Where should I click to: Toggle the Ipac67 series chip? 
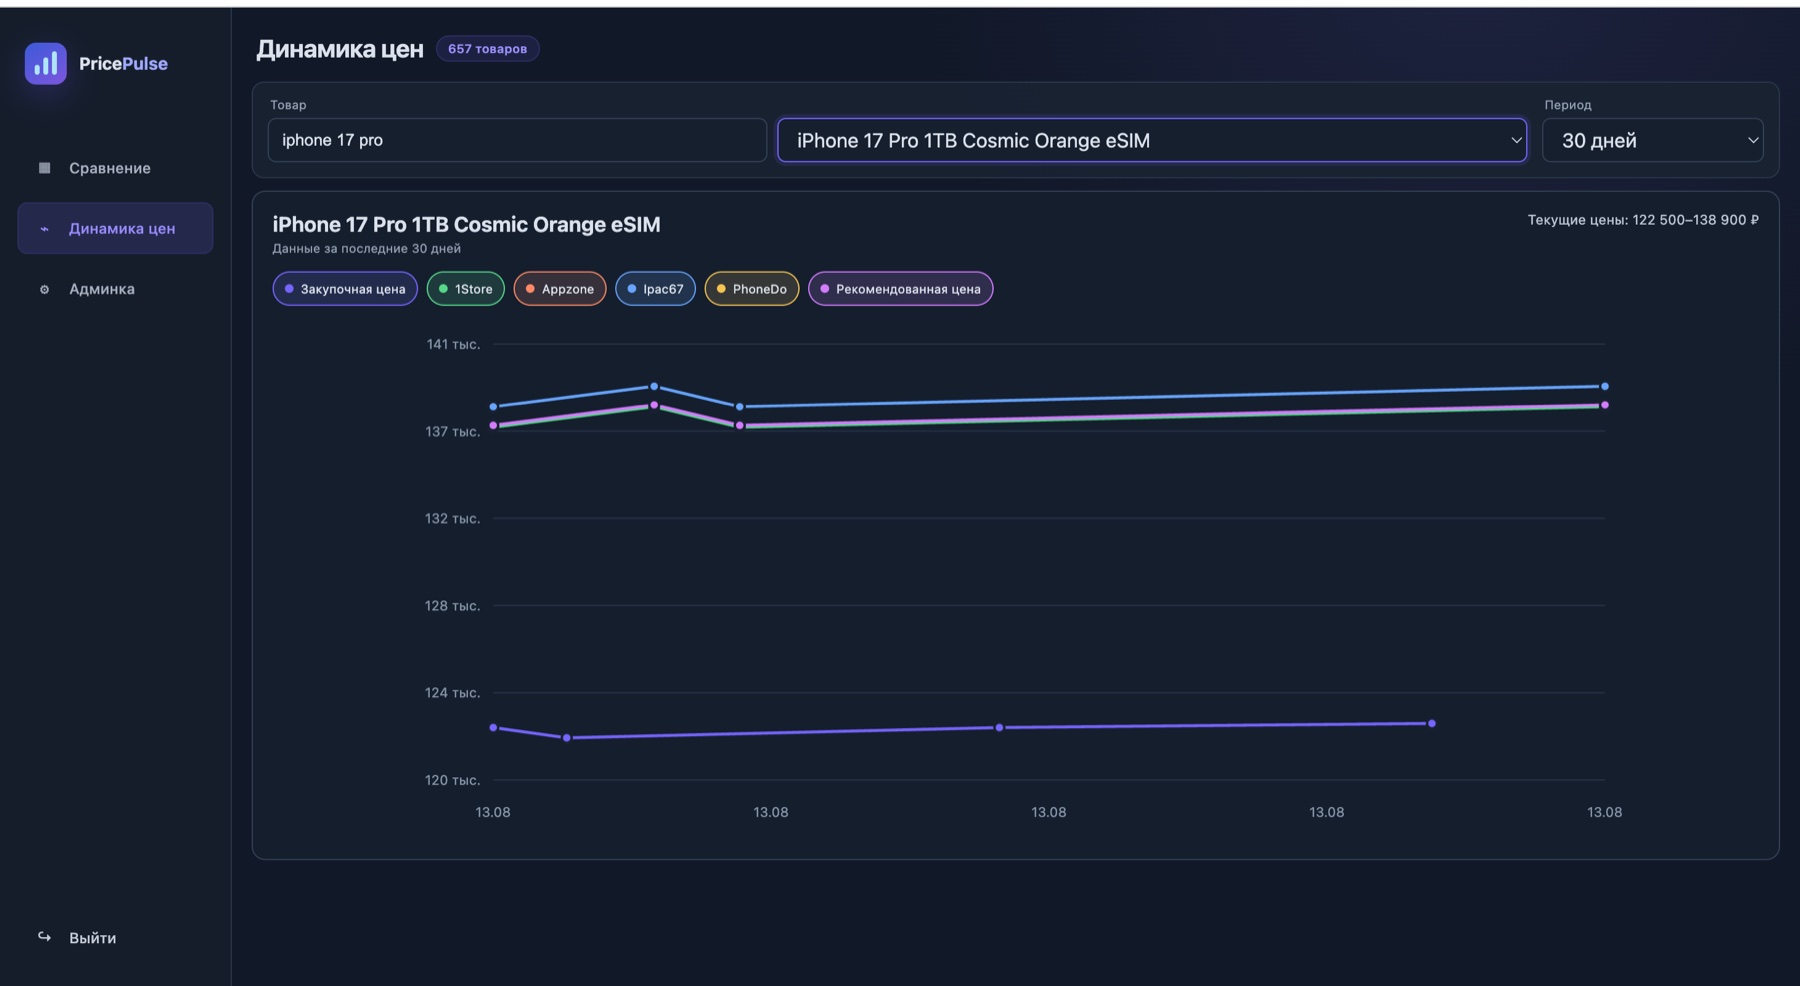(655, 289)
